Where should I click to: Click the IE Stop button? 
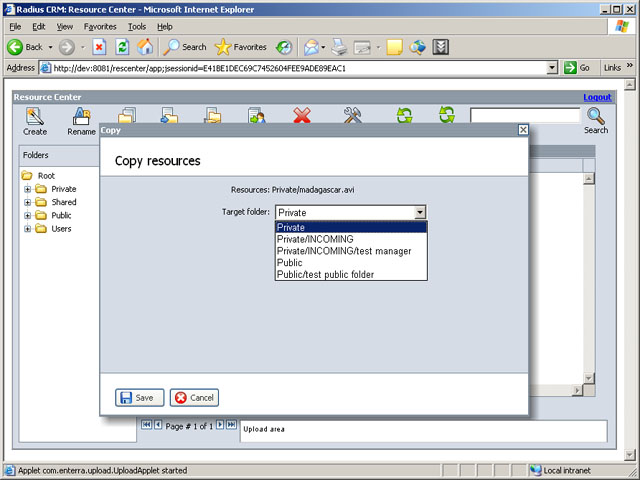(x=99, y=47)
